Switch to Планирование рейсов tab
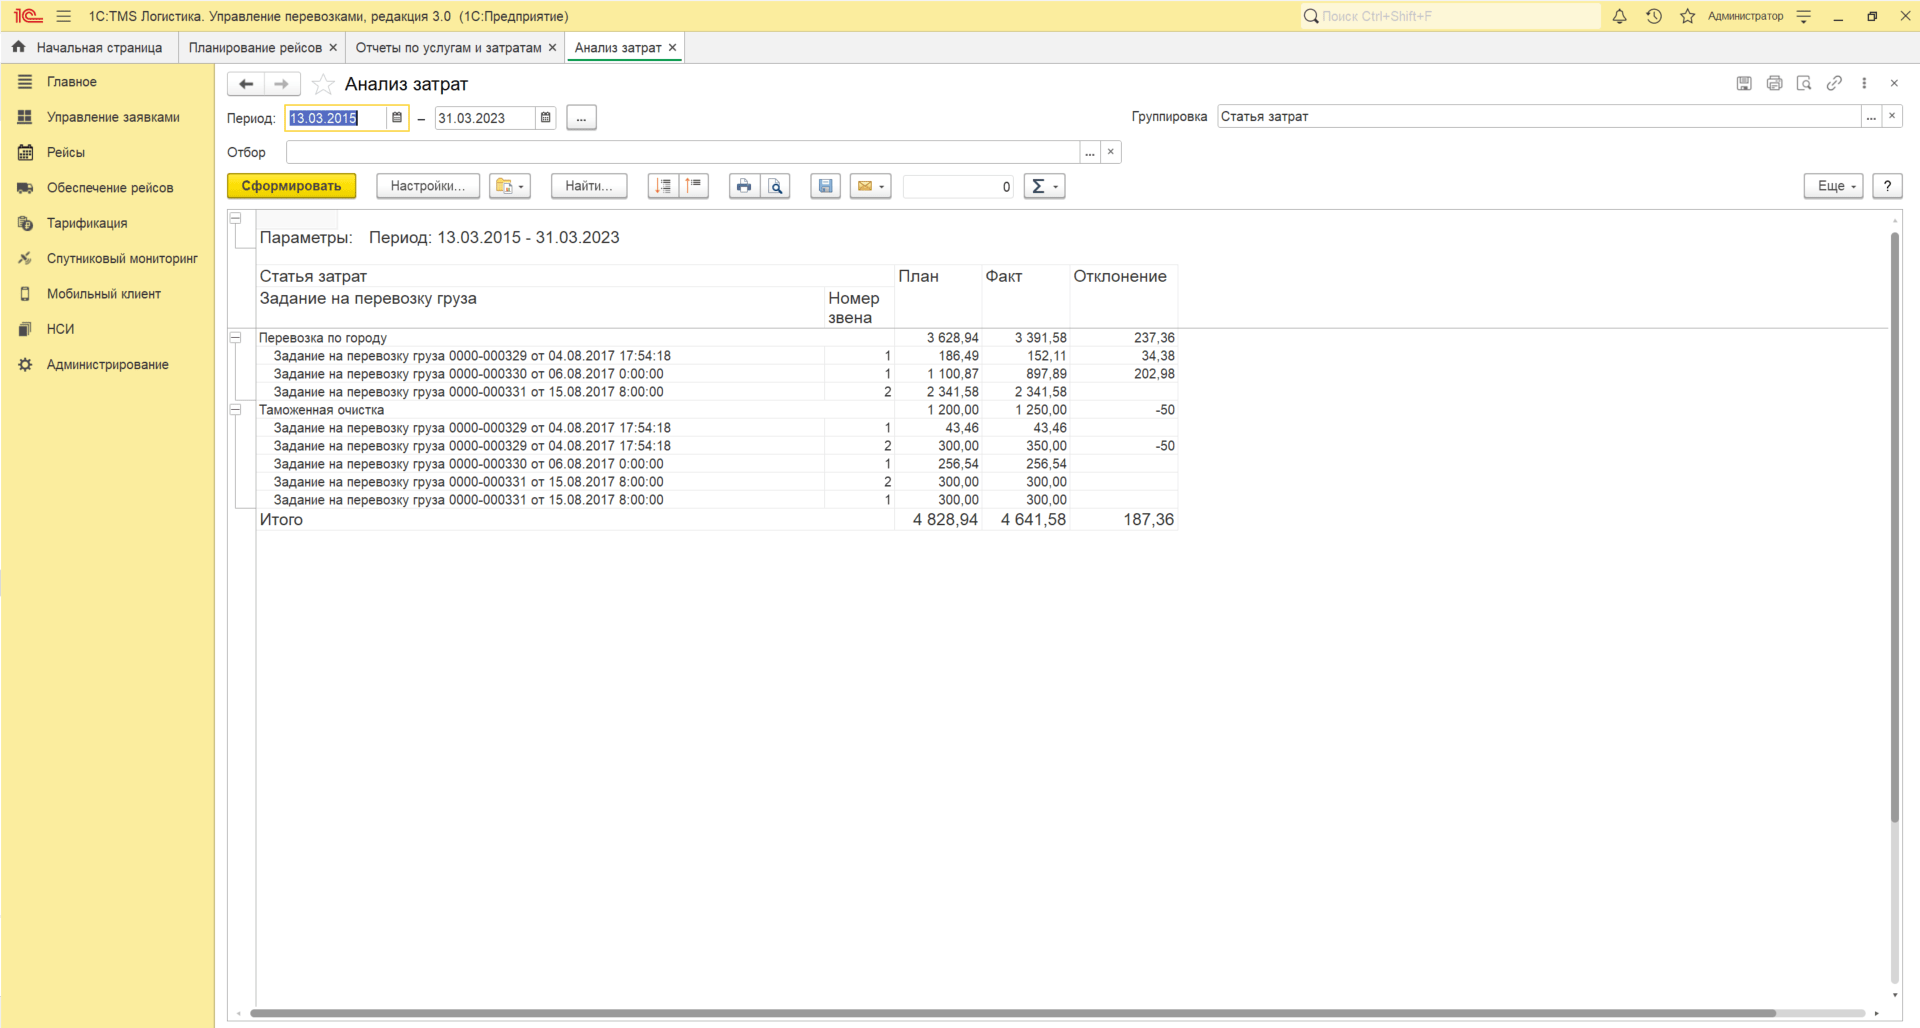This screenshot has height=1028, width=1920. click(255, 48)
